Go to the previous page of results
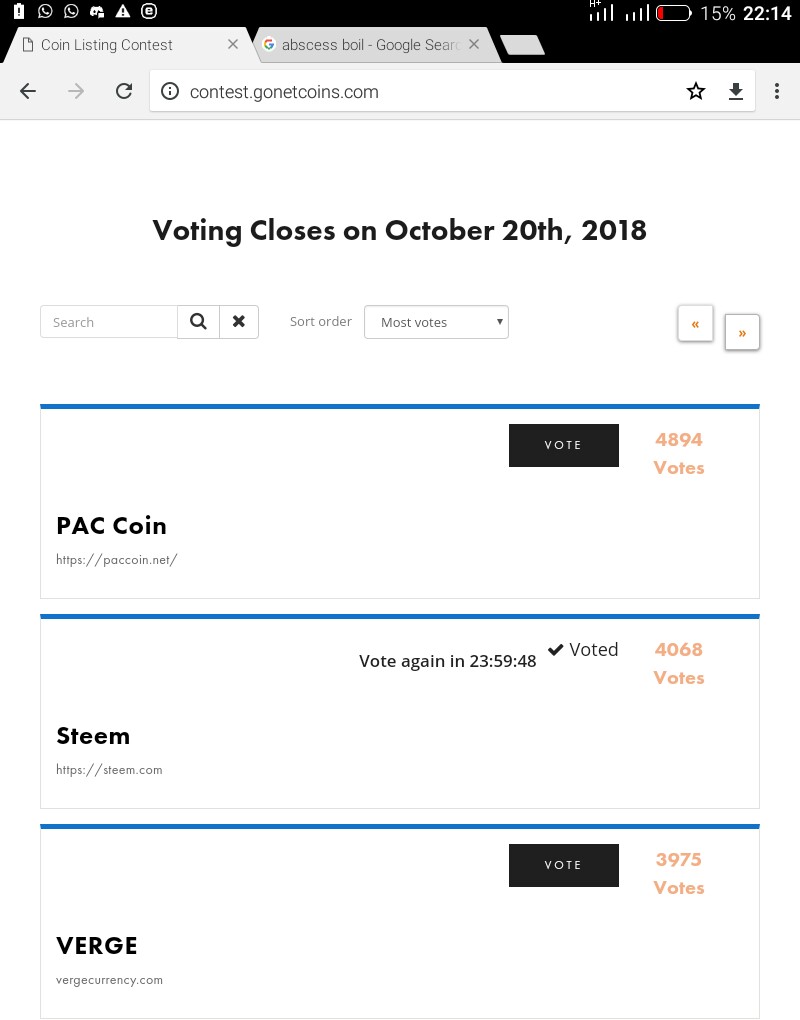 point(695,324)
